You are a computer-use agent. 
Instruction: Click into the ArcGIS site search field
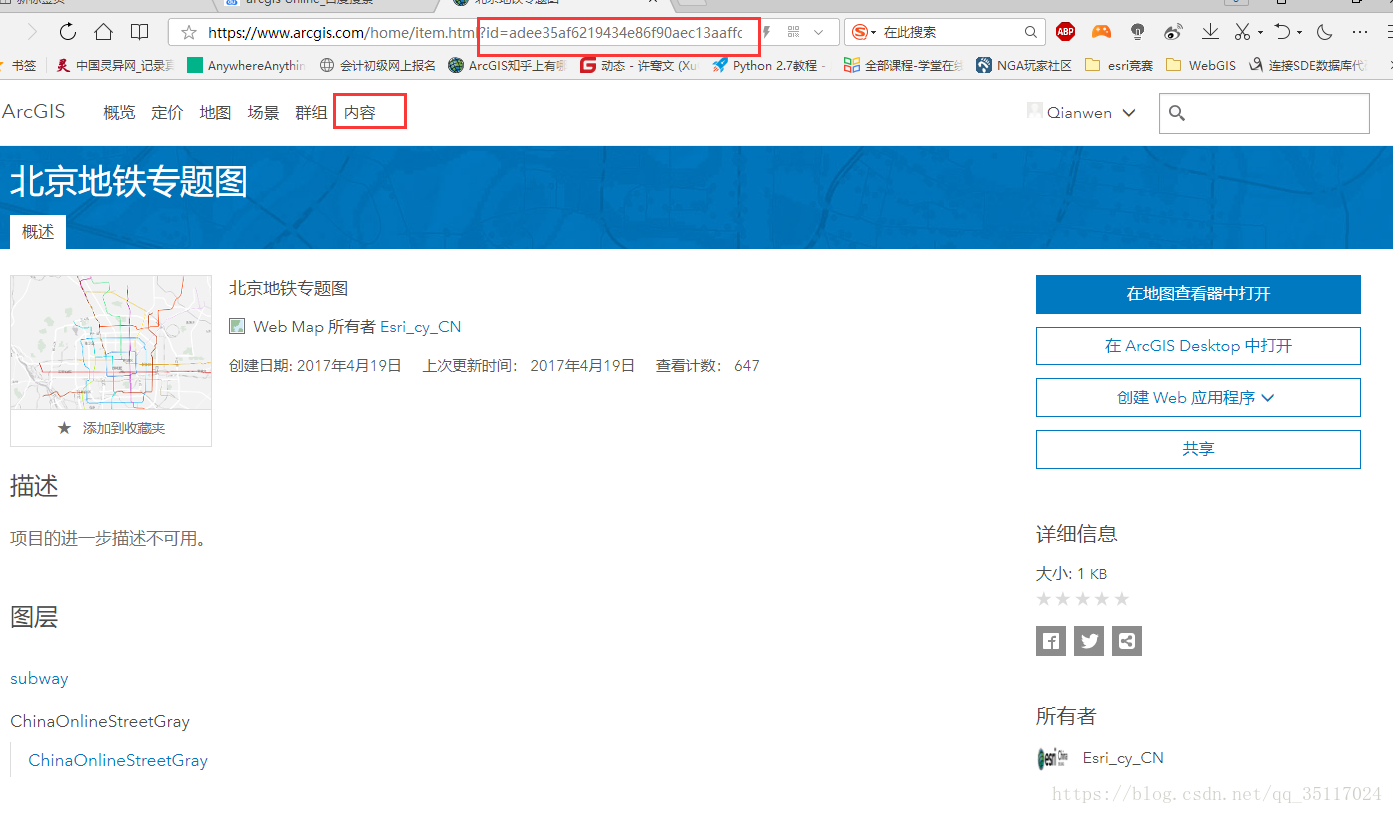point(1264,113)
